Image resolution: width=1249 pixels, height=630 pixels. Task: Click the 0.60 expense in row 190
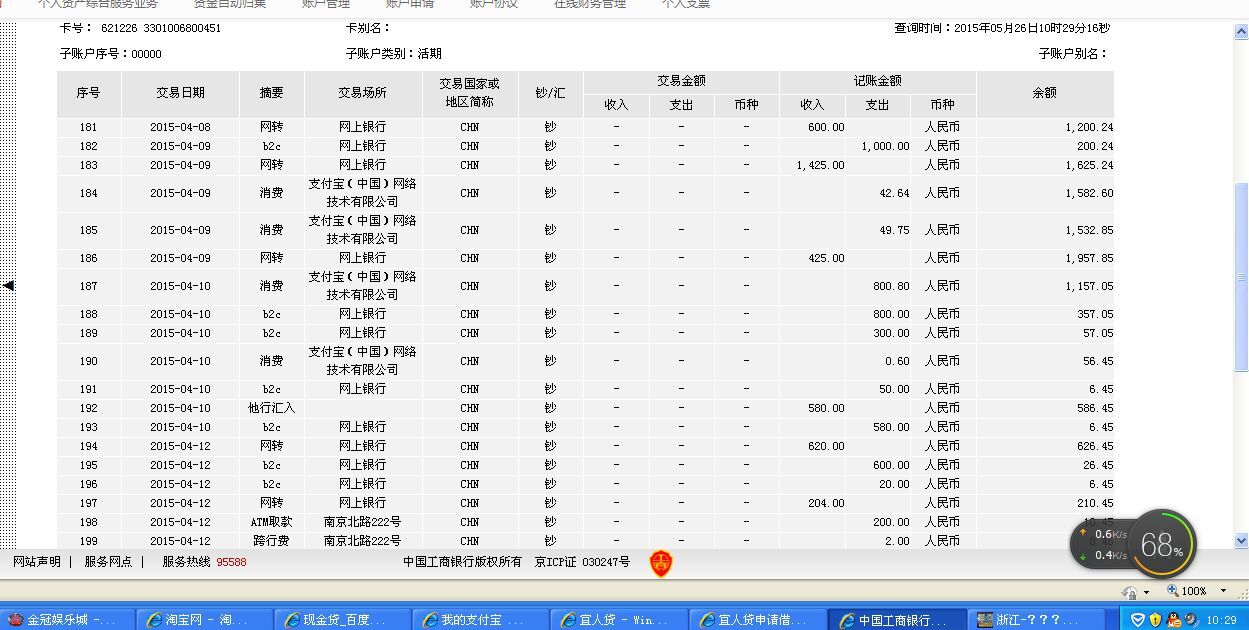click(x=897, y=361)
